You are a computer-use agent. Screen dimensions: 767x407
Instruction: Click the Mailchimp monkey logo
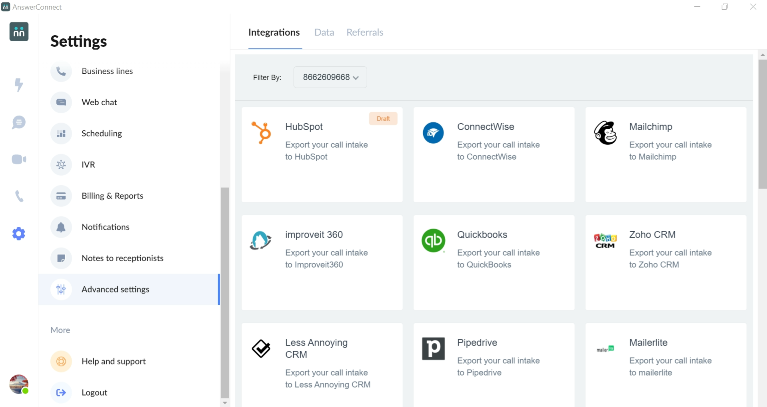click(x=606, y=133)
